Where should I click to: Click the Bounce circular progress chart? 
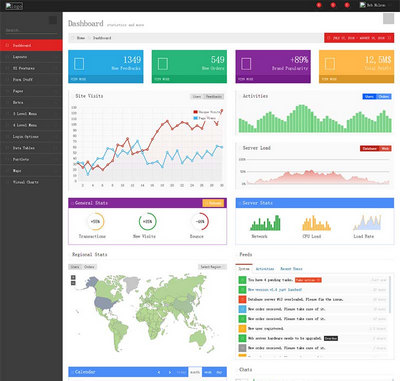point(200,221)
